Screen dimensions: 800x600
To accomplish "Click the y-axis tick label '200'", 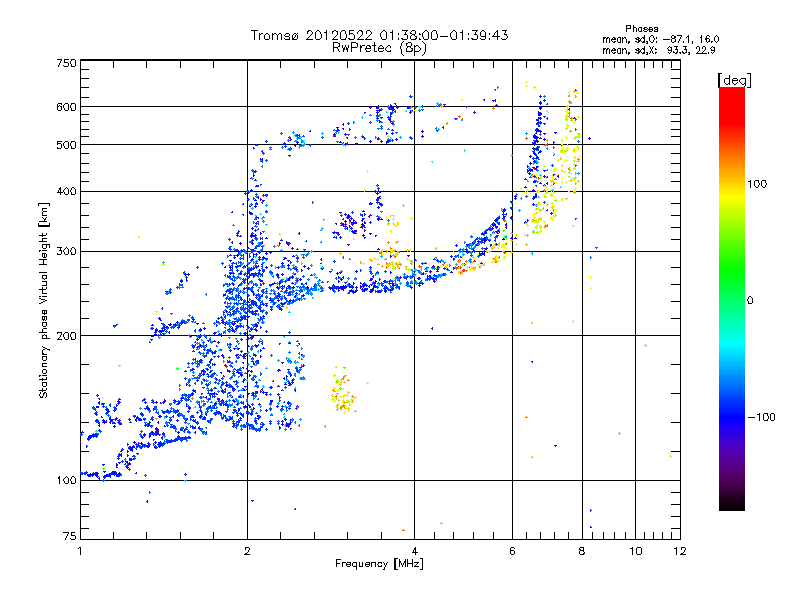I will (x=66, y=336).
